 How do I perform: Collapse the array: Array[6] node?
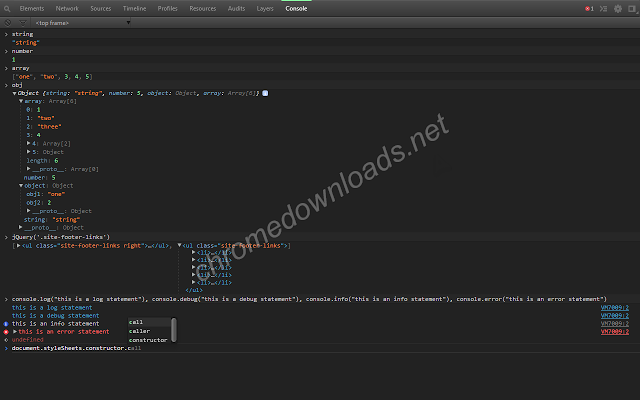(x=21, y=101)
